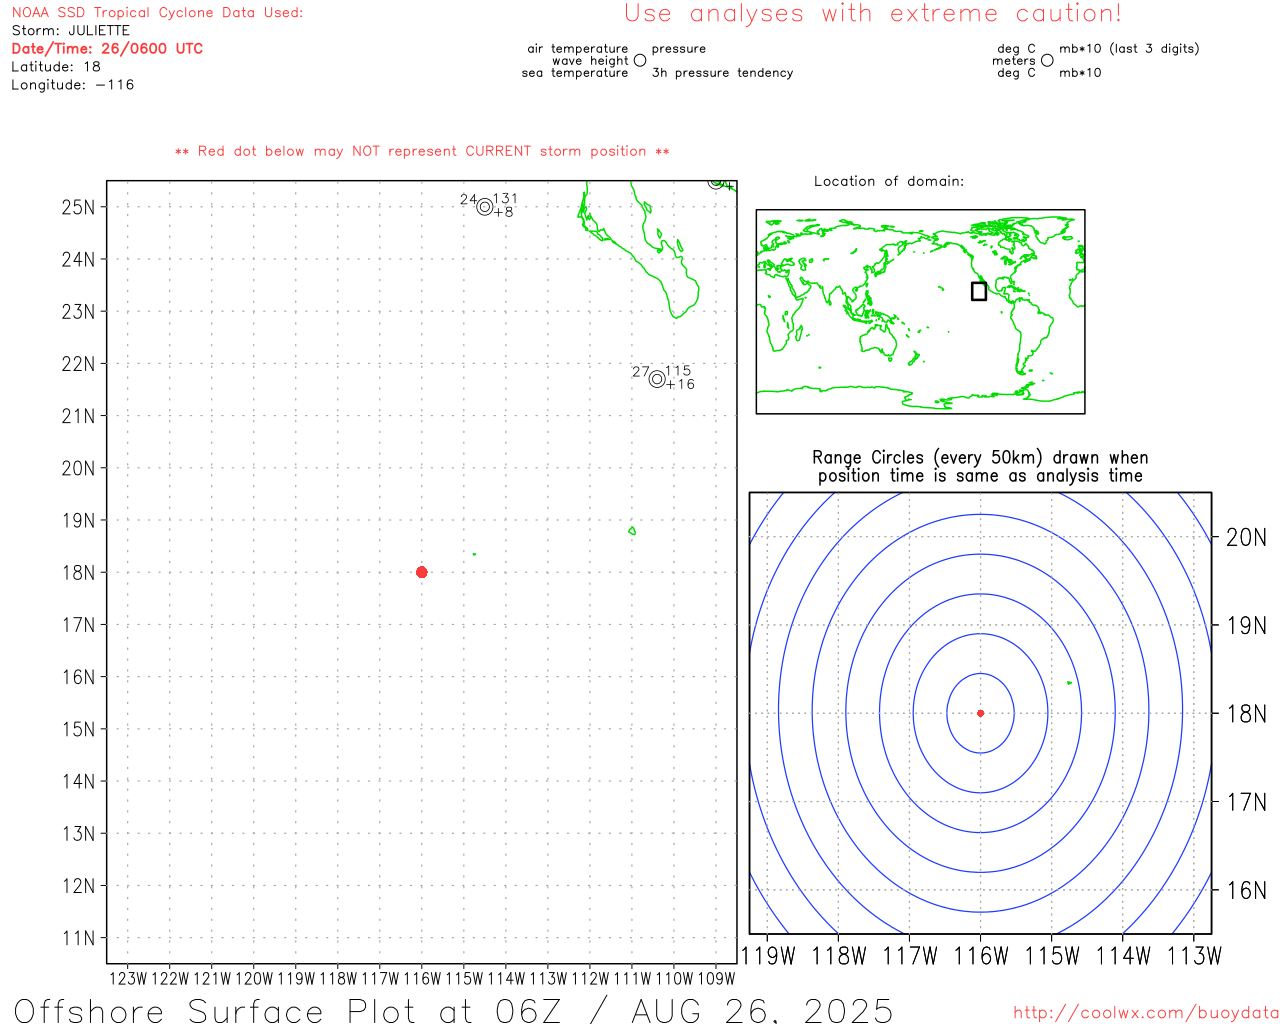
Task: Click the '3h pressure tendency' legend label
Action: (x=722, y=73)
